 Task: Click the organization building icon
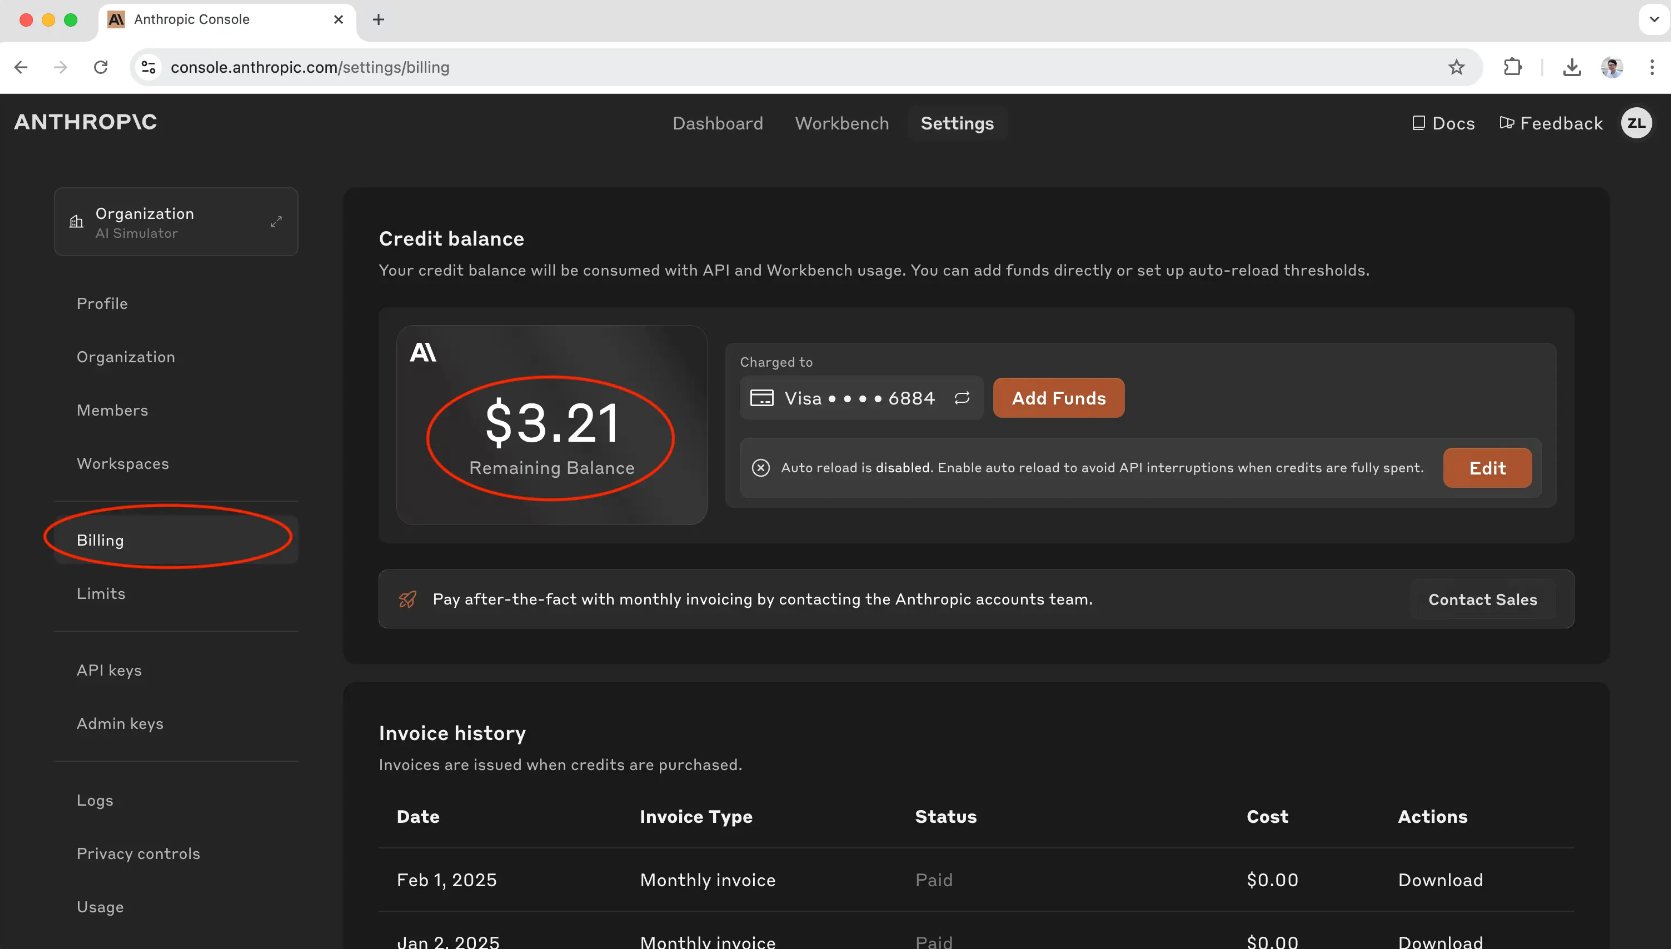click(x=76, y=222)
